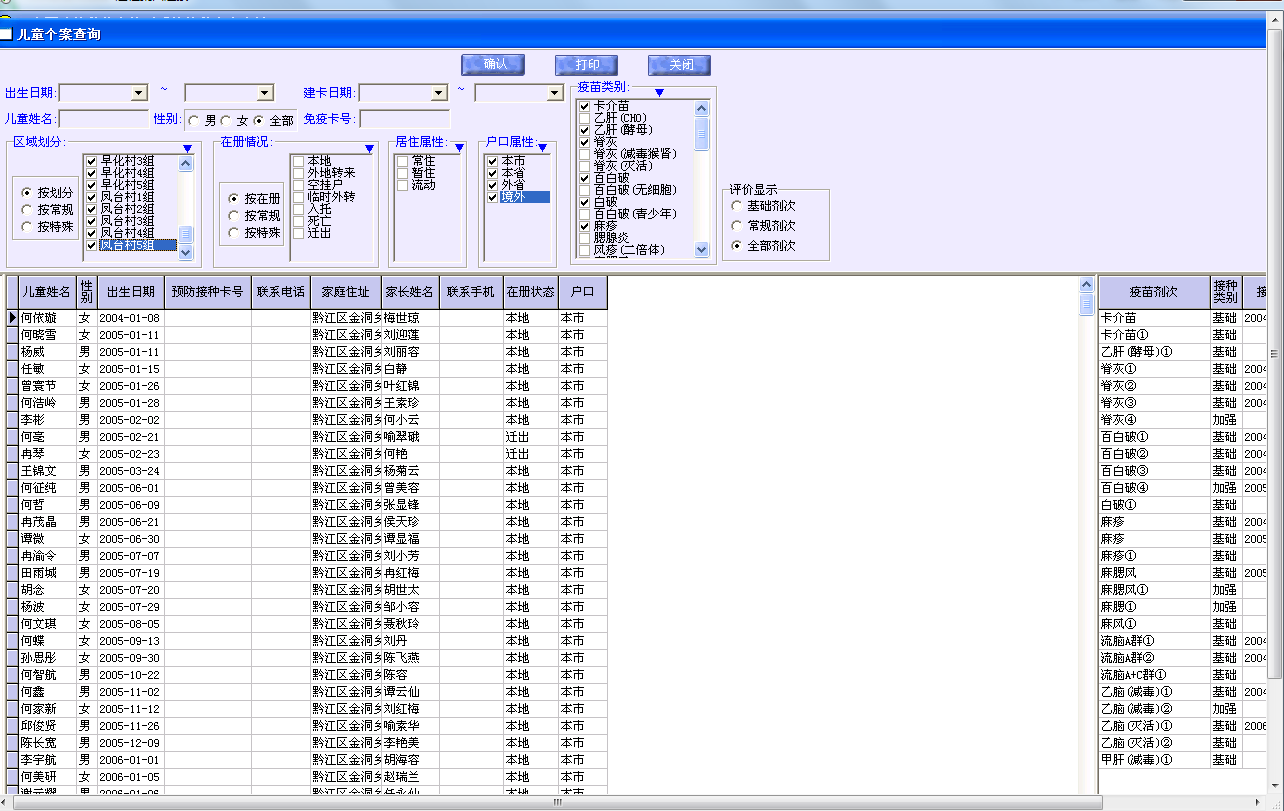The width and height of the screenshot is (1284, 811).
Task: Click the 出生日期 column header
Action: click(131, 293)
